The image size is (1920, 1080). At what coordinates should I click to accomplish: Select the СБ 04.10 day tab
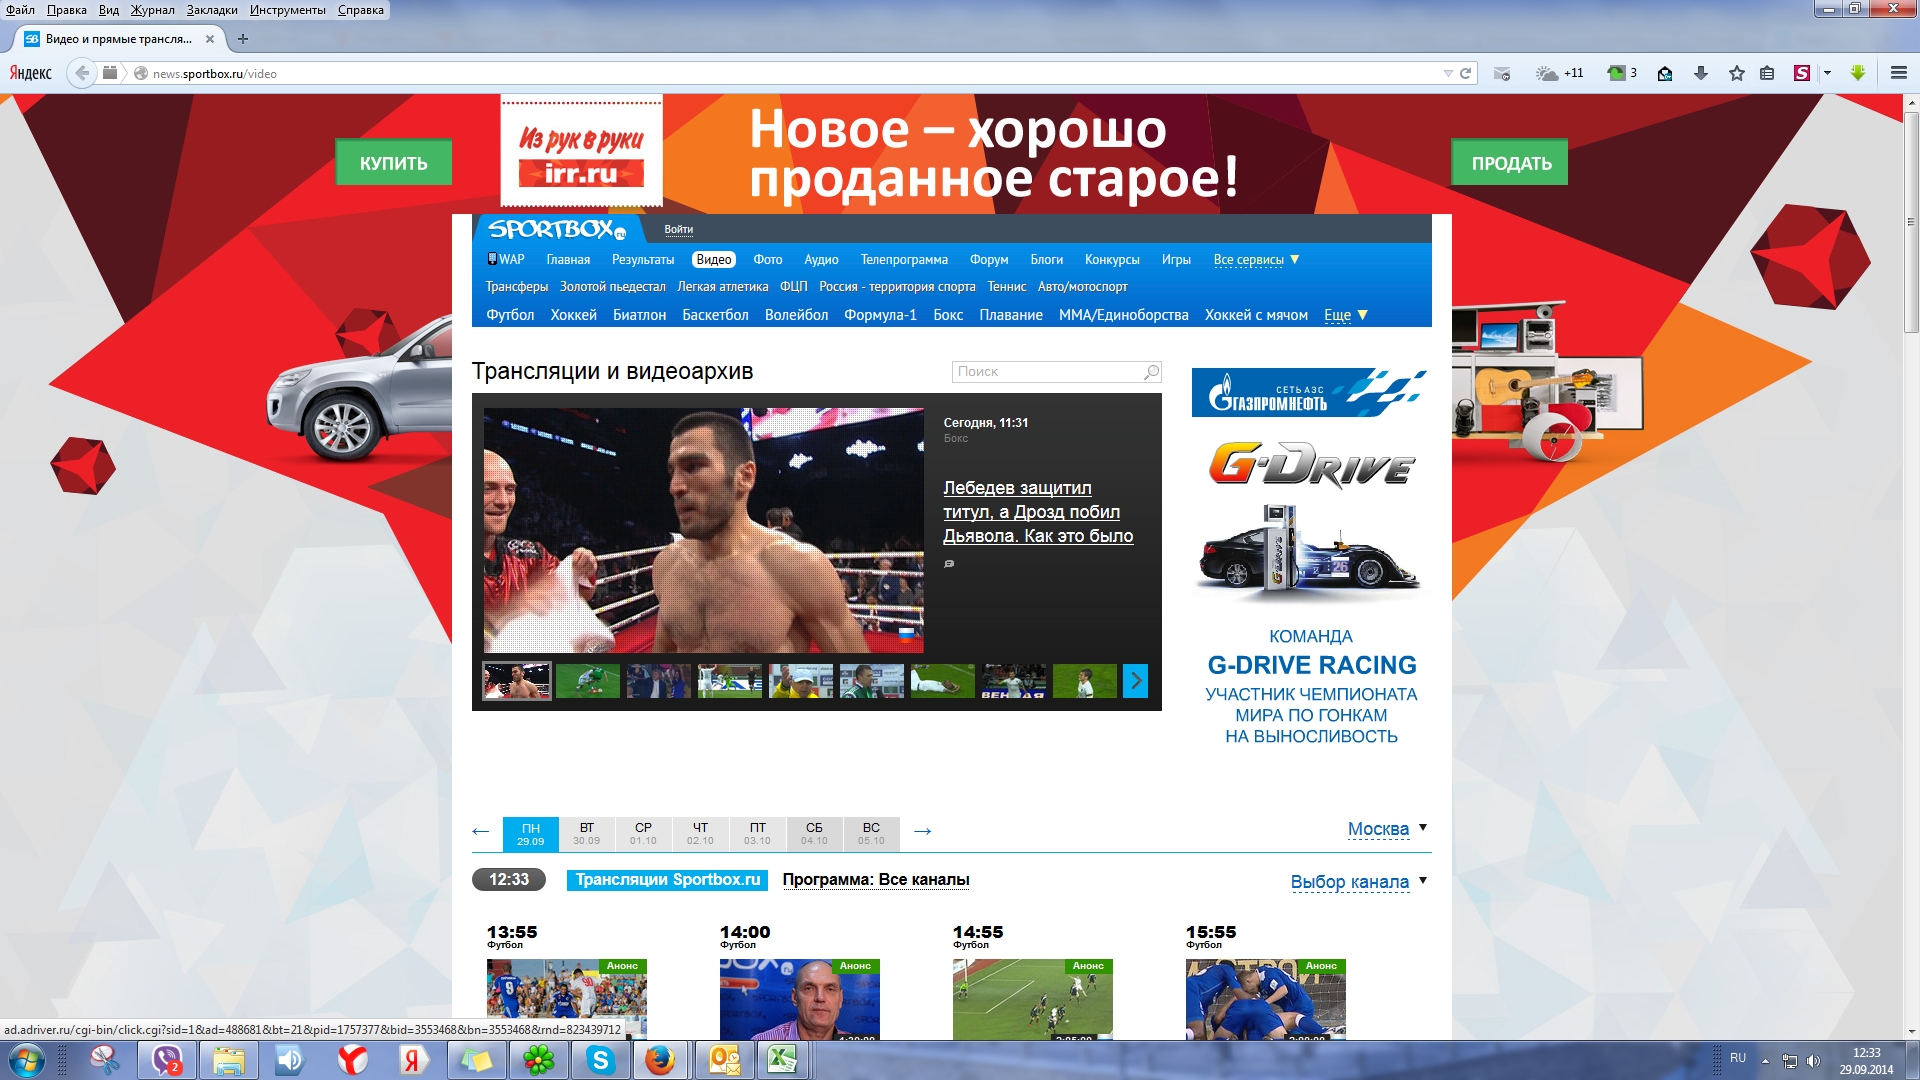814,833
